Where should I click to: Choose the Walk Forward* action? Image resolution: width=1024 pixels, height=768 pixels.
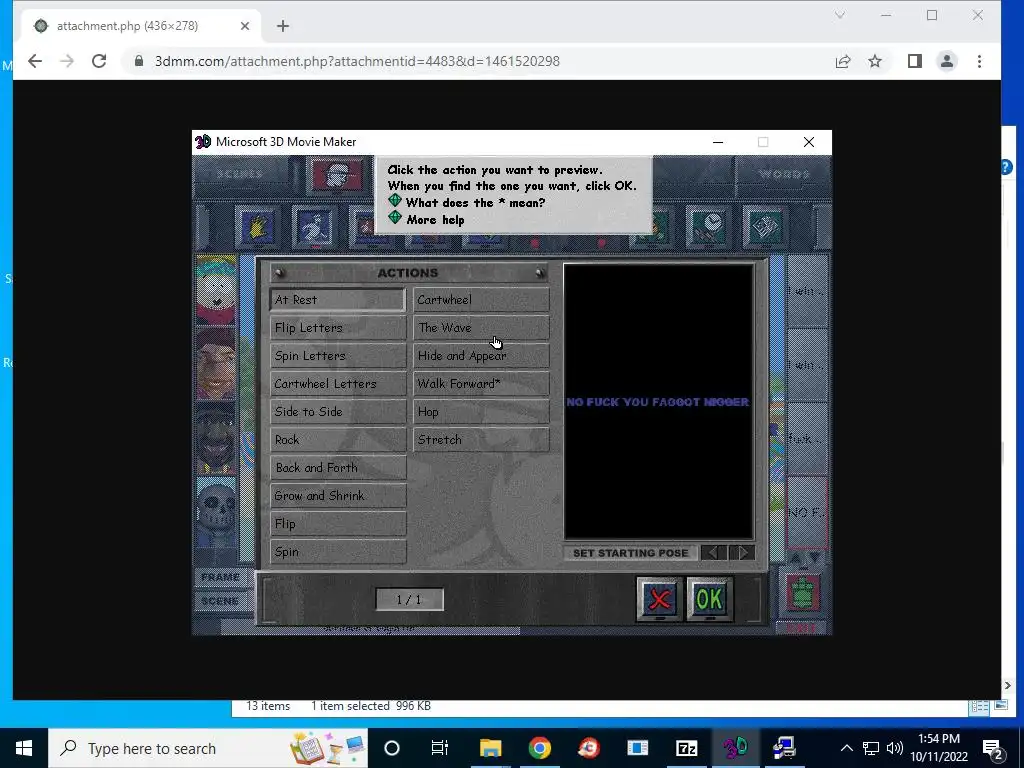(x=481, y=384)
